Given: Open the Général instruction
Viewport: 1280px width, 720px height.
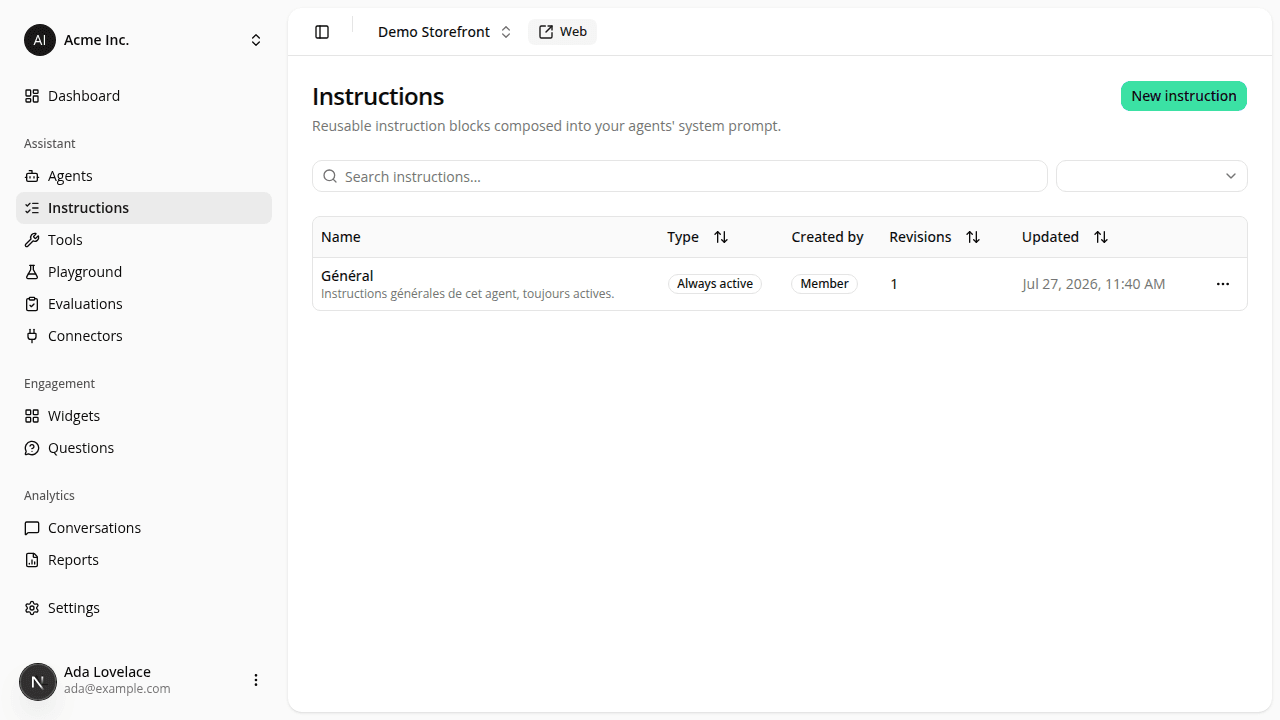Looking at the screenshot, I should coord(347,276).
